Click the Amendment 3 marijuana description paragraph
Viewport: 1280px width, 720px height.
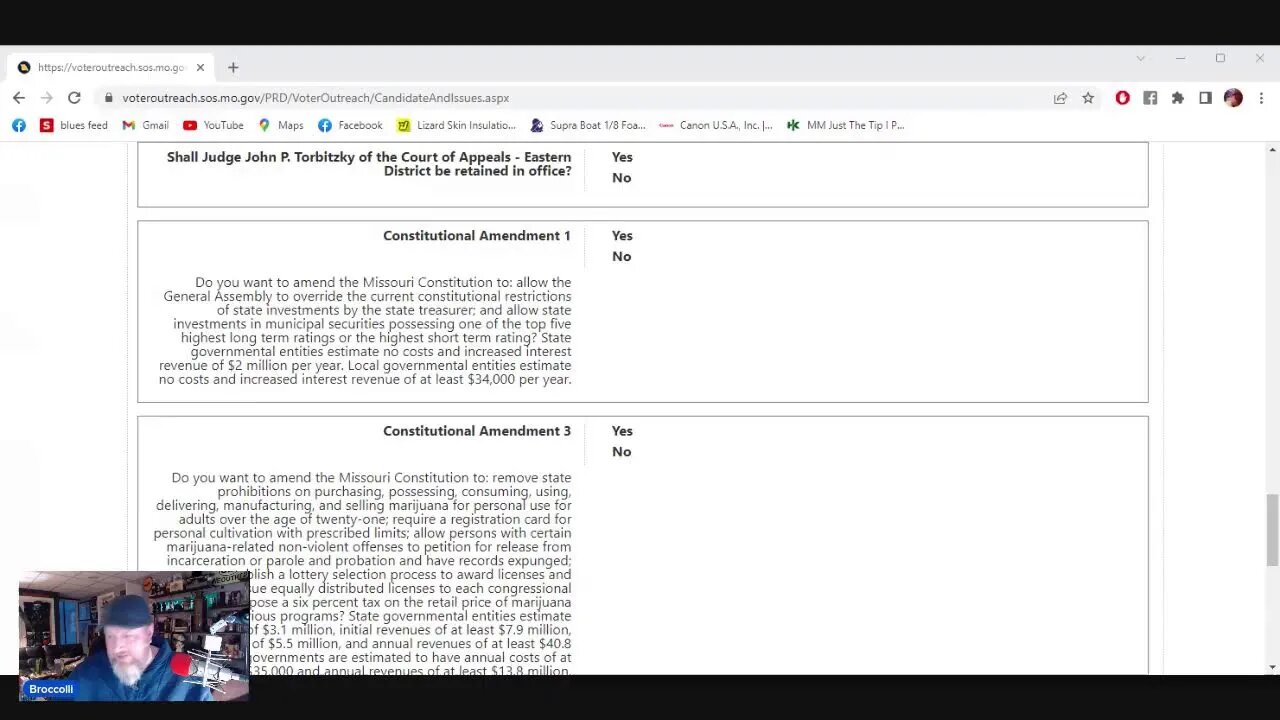362,574
